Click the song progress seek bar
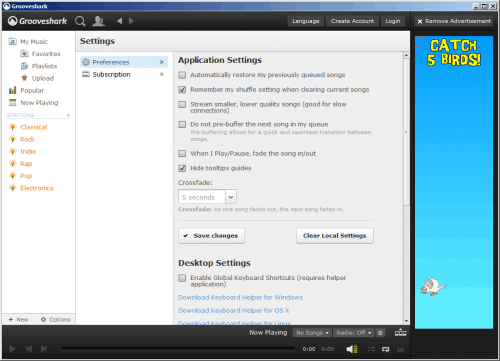 pos(178,349)
